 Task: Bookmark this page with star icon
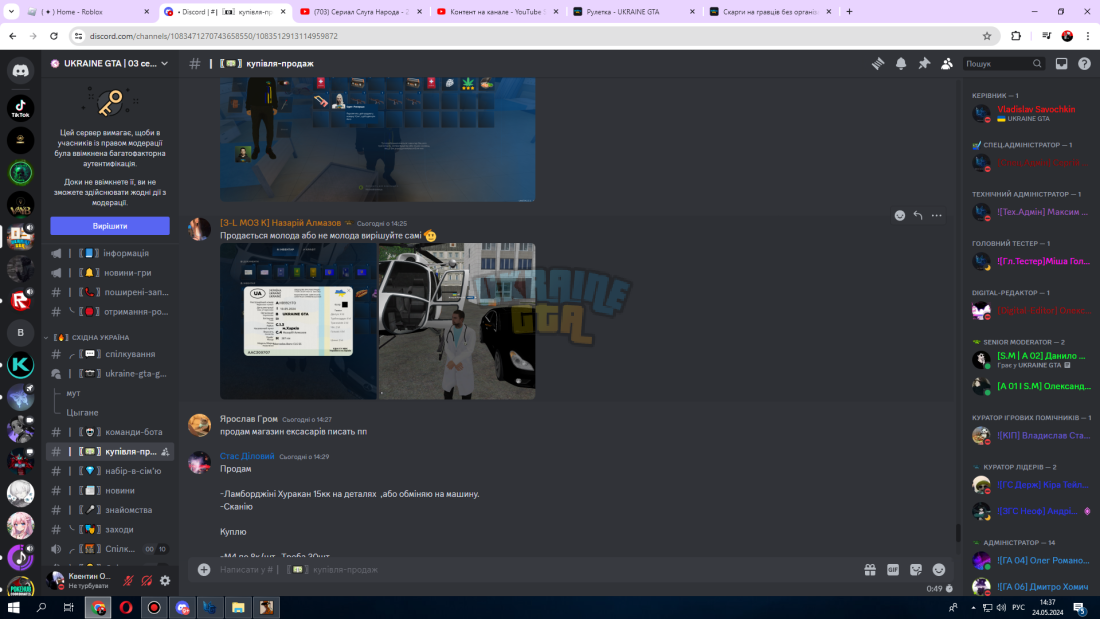(x=986, y=36)
